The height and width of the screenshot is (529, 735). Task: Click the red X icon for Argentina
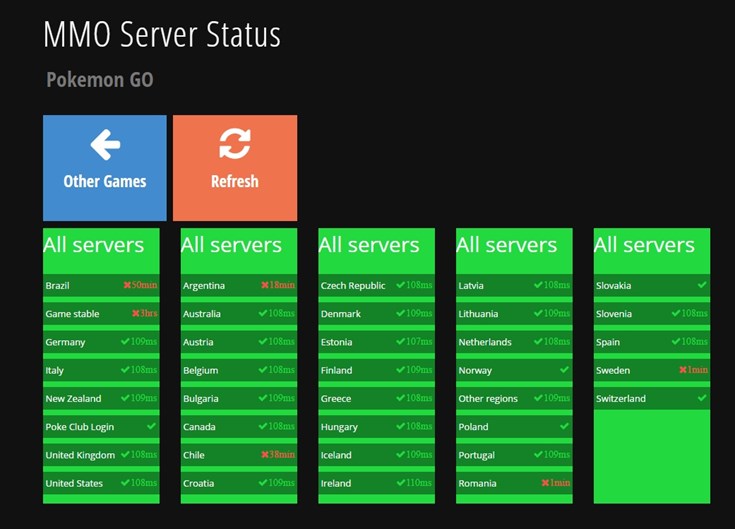click(x=265, y=285)
